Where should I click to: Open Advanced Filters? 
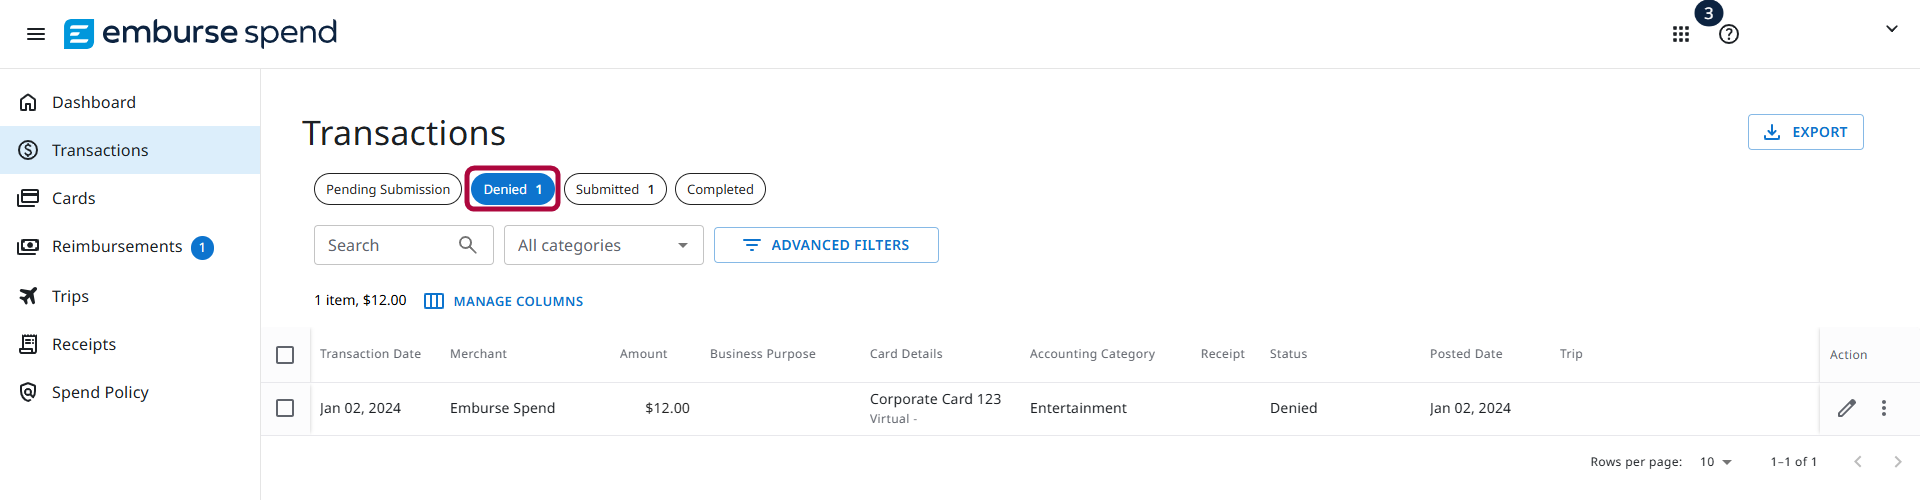click(x=826, y=245)
